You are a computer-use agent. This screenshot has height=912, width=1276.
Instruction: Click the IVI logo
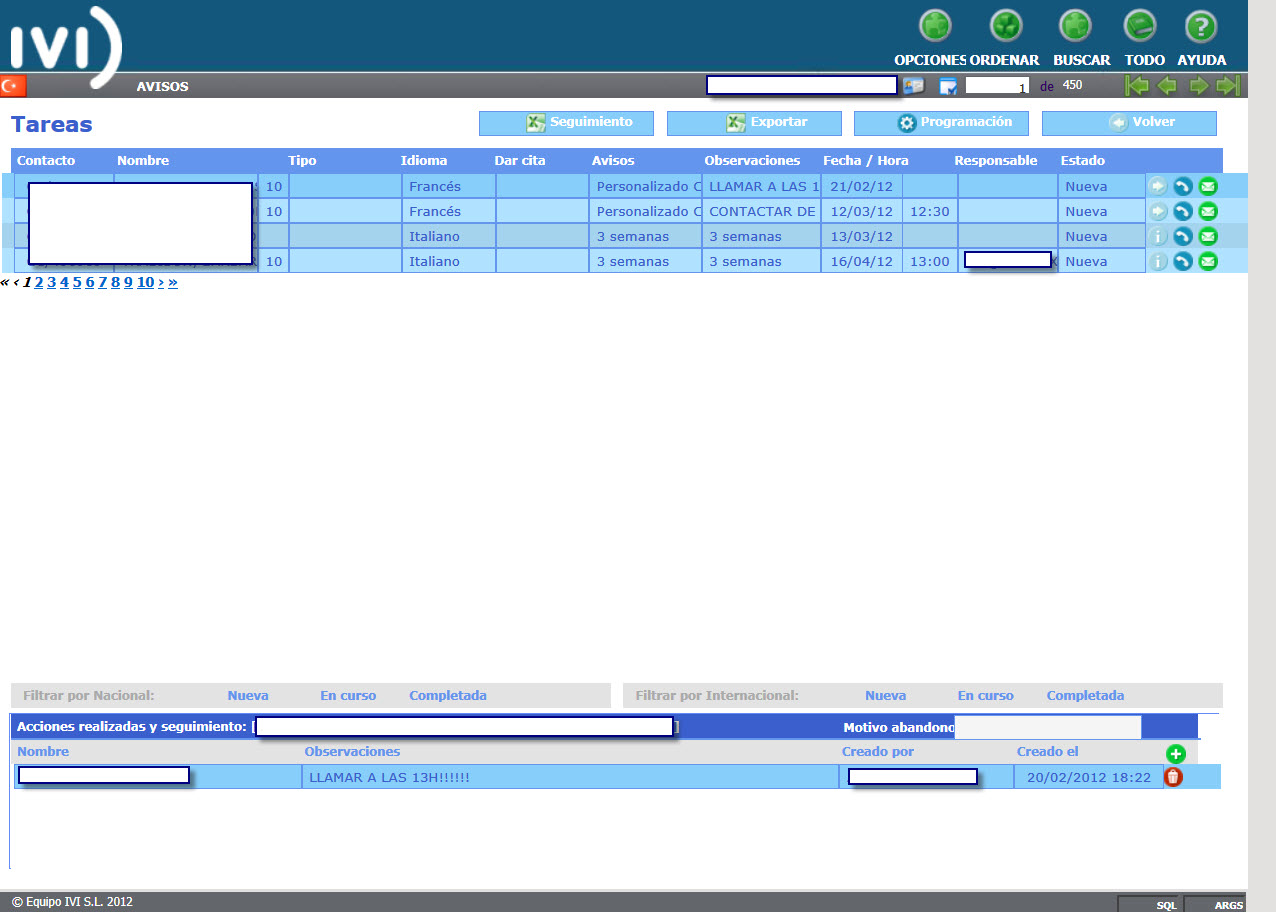pos(65,46)
